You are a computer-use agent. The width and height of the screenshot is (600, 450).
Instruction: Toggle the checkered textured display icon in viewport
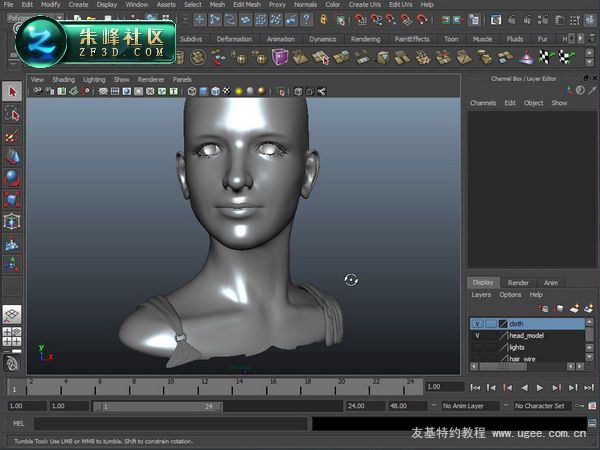(x=227, y=91)
